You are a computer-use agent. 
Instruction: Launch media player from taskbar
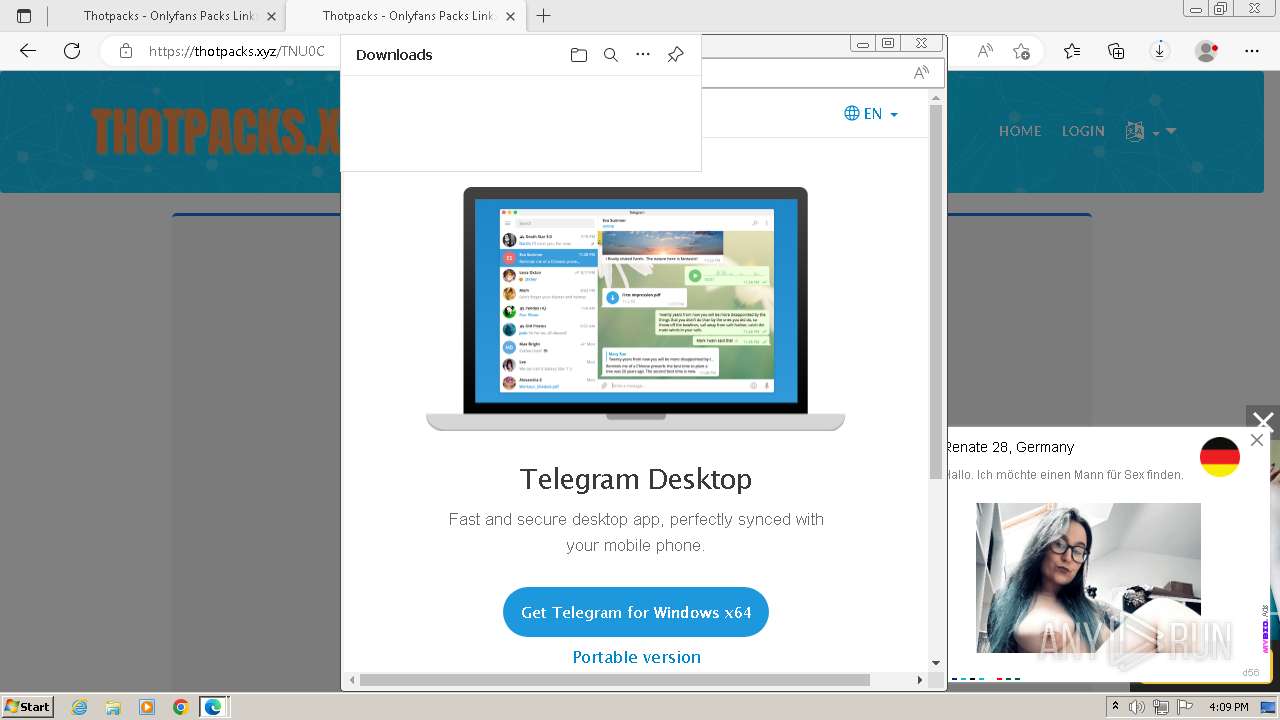click(x=147, y=707)
